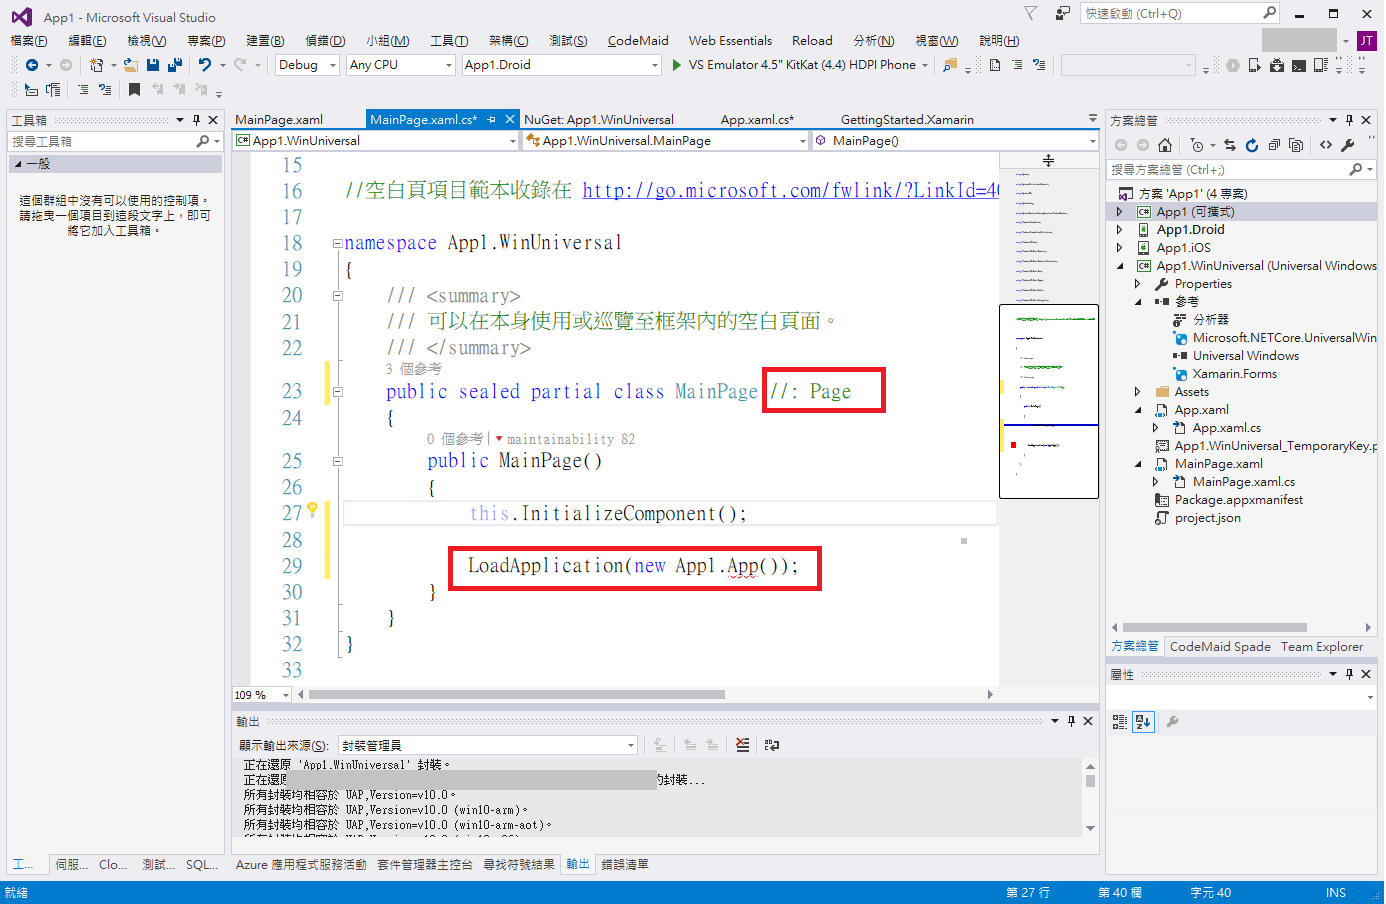The image size is (1386, 904).
Task: Collapse the MainPage class code region
Action: pyautogui.click(x=337, y=392)
